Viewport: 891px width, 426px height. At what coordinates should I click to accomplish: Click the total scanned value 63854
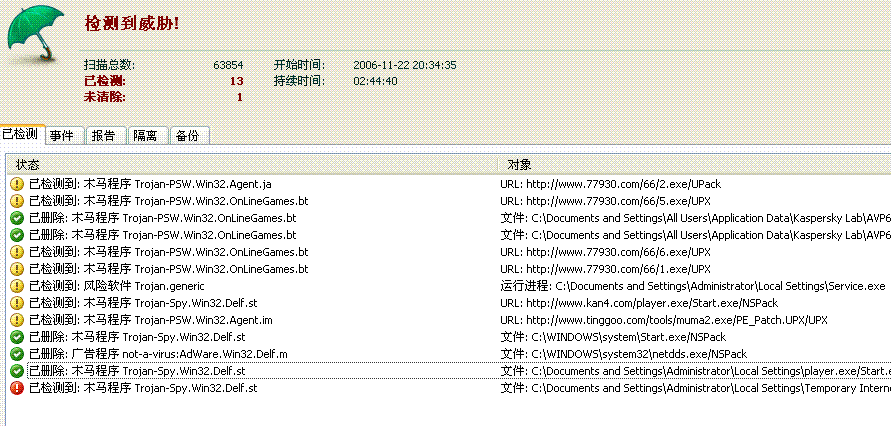click(x=228, y=65)
